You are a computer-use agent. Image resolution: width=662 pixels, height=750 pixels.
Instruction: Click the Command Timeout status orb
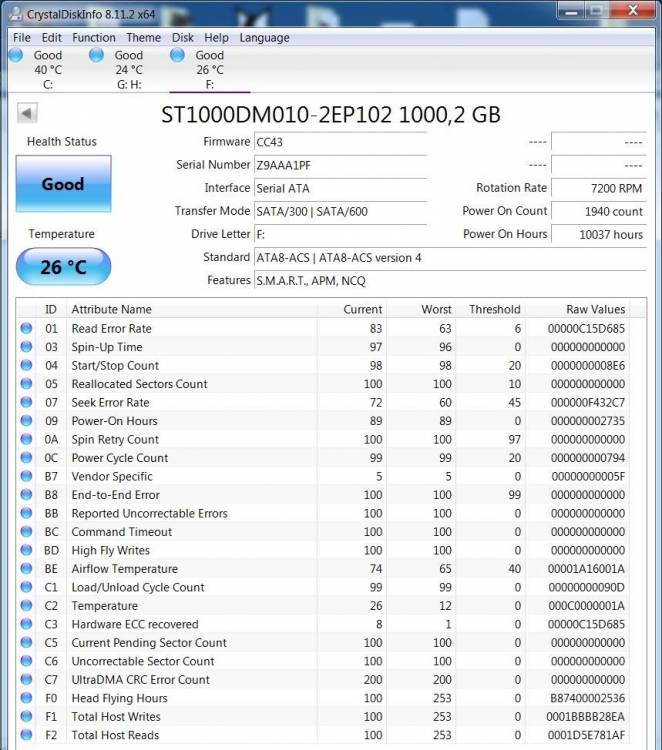click(x=26, y=531)
